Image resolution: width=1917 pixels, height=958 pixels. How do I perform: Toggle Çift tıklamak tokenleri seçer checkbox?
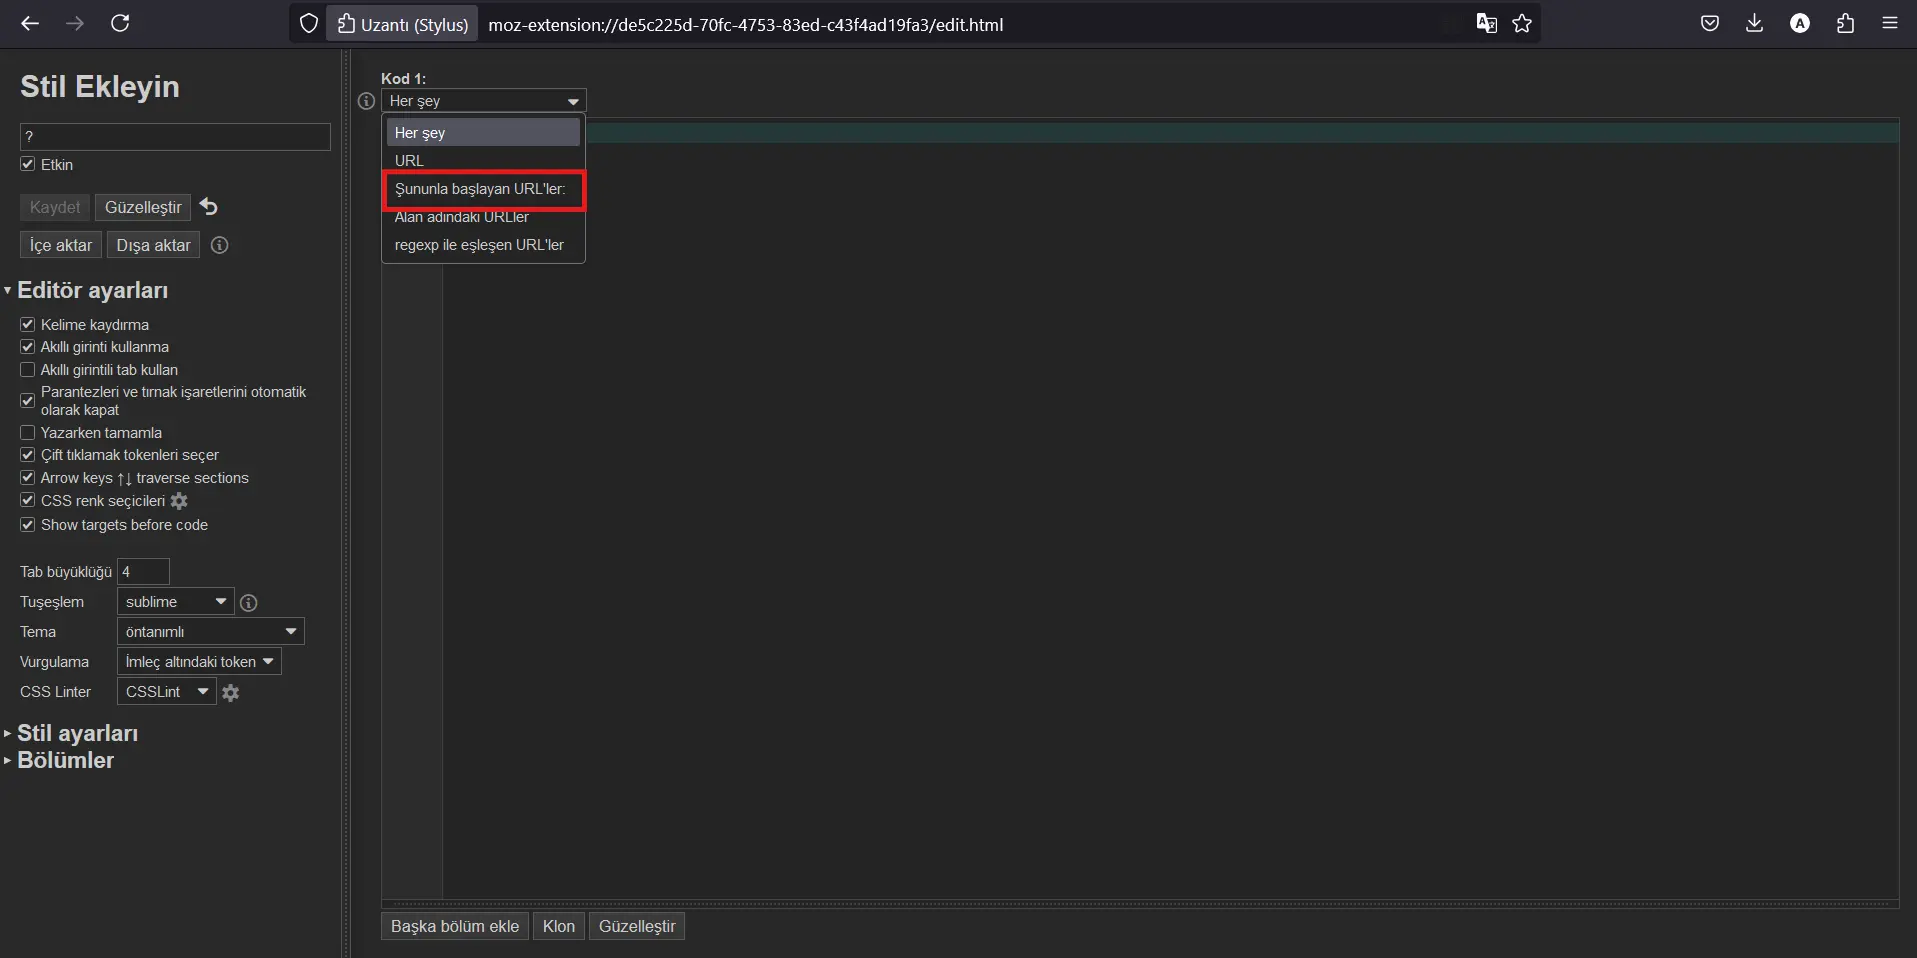coord(28,455)
